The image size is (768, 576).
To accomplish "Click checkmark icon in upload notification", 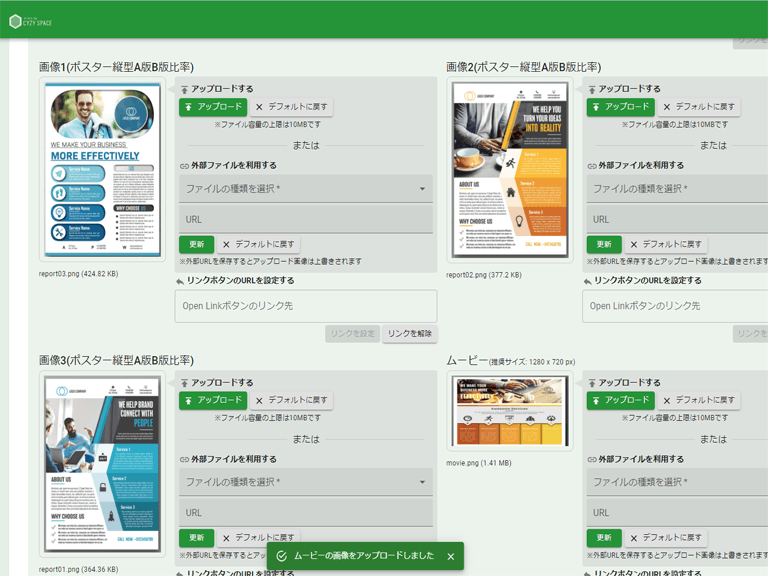I will click(282, 556).
